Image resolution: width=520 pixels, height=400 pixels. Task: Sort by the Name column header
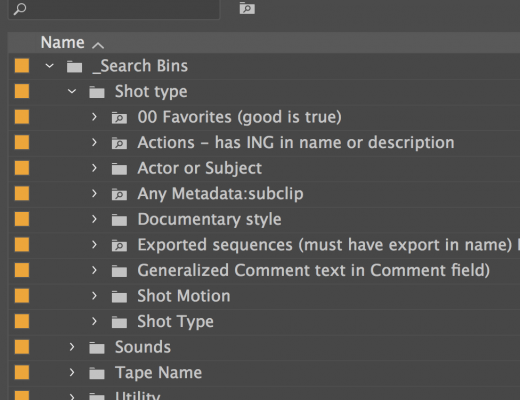pyautogui.click(x=62, y=43)
